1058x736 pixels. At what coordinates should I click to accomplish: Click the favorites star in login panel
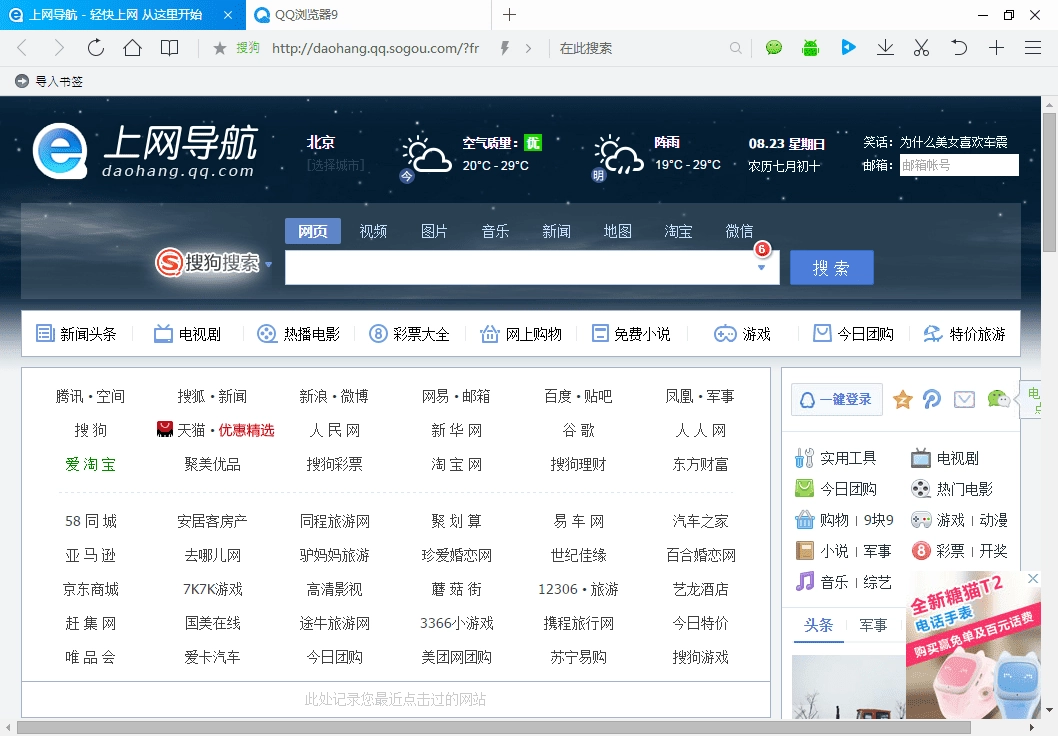pyautogui.click(x=902, y=399)
